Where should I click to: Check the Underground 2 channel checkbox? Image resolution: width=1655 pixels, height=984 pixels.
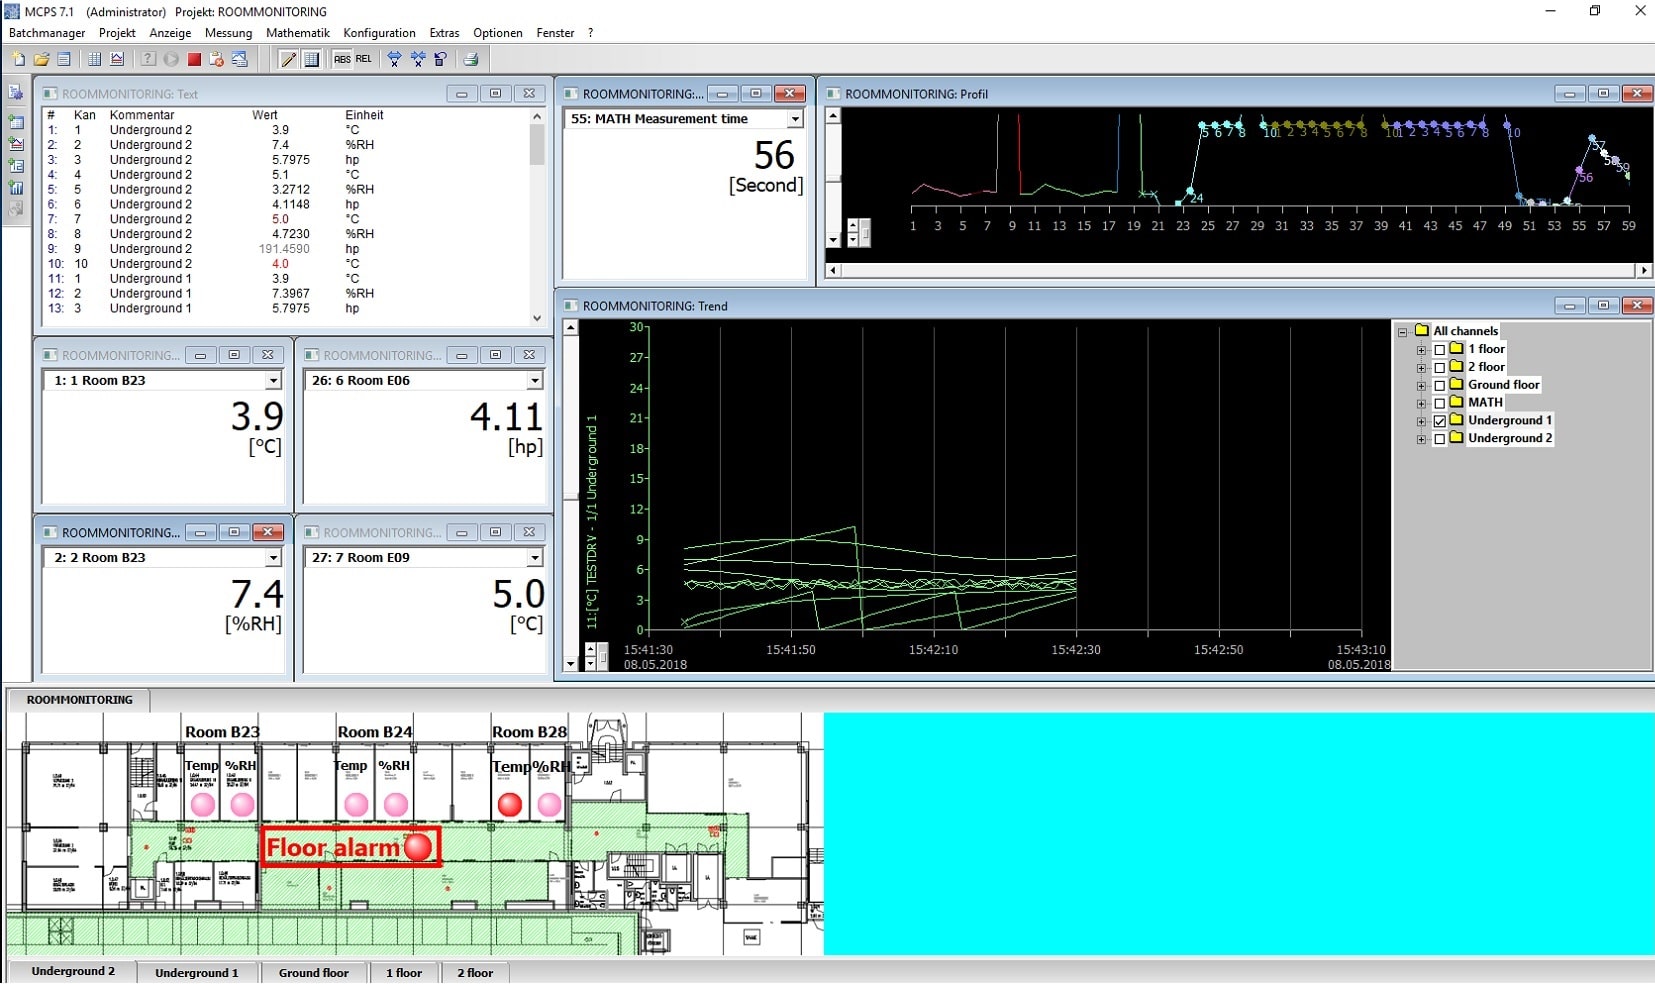[x=1440, y=438]
